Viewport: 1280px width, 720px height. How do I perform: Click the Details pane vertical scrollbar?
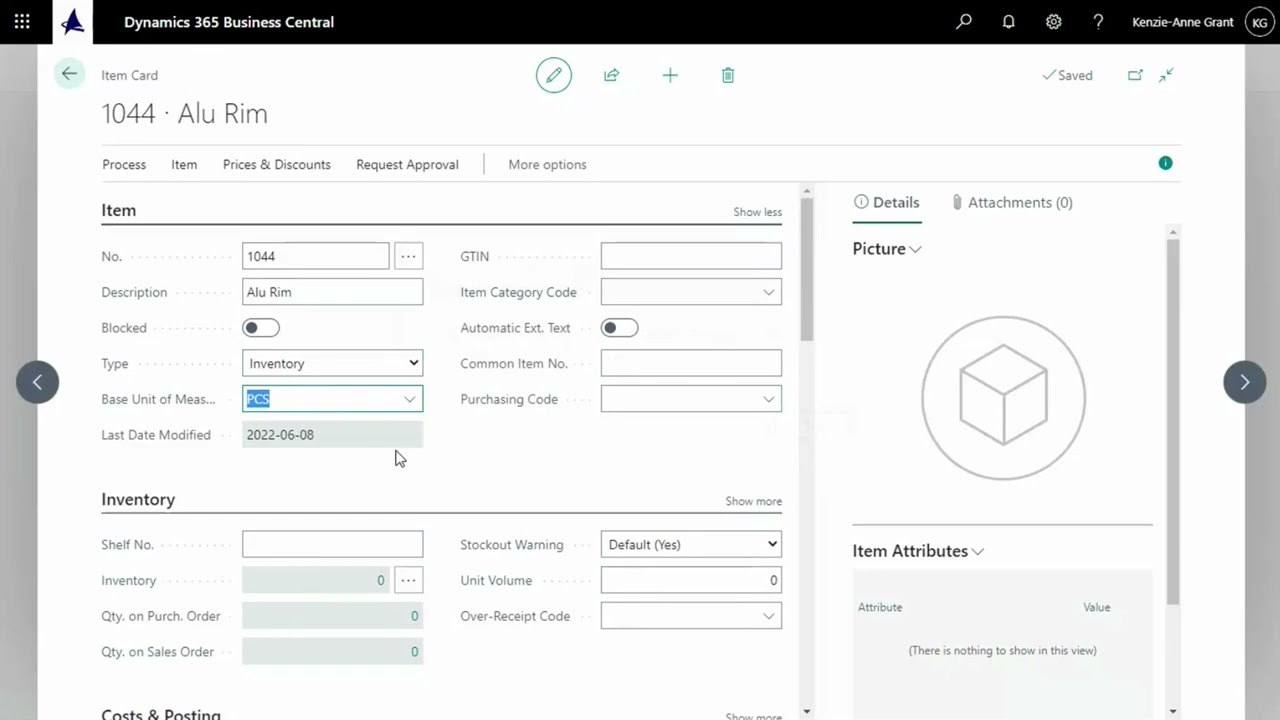(x=1173, y=420)
